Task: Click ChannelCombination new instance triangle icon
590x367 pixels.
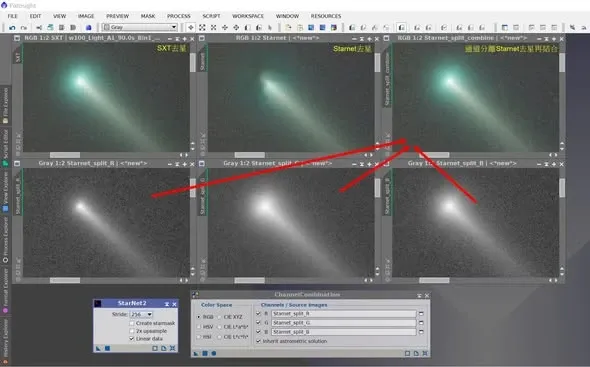Action: [196, 353]
